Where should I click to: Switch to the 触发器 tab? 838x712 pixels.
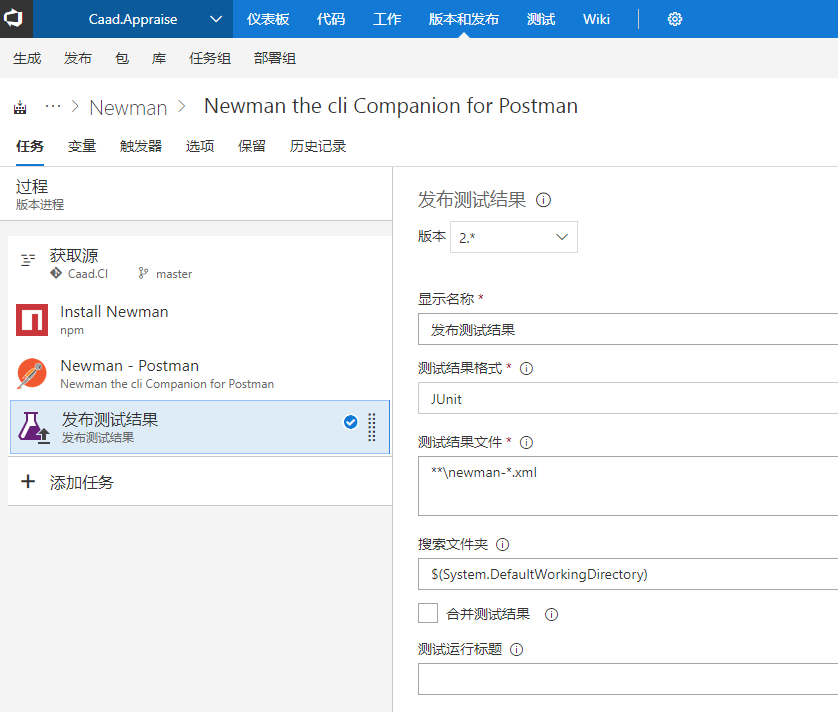point(141,146)
